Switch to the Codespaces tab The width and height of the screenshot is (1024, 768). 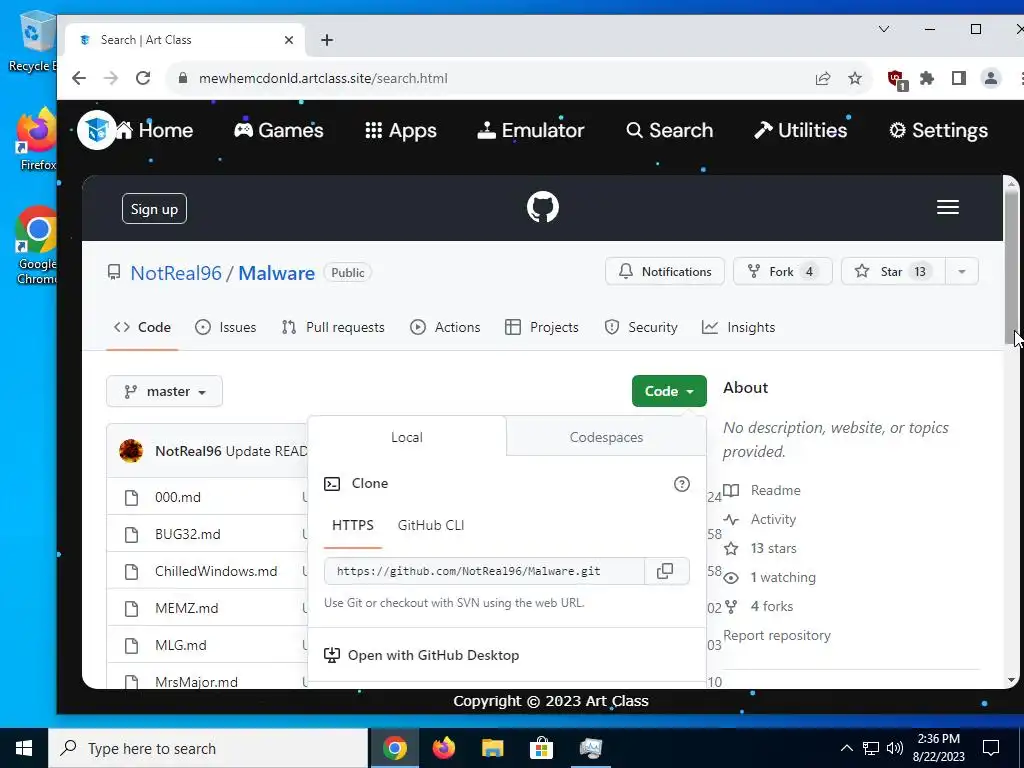606,437
